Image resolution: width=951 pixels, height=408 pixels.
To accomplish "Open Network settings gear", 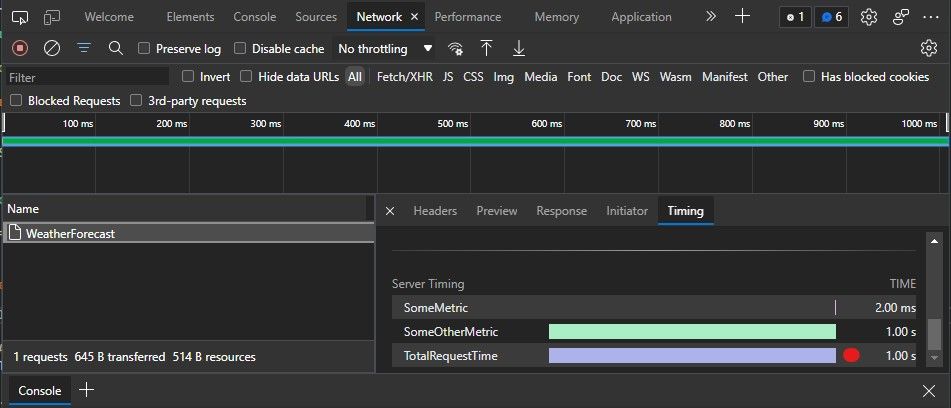I will pyautogui.click(x=929, y=48).
